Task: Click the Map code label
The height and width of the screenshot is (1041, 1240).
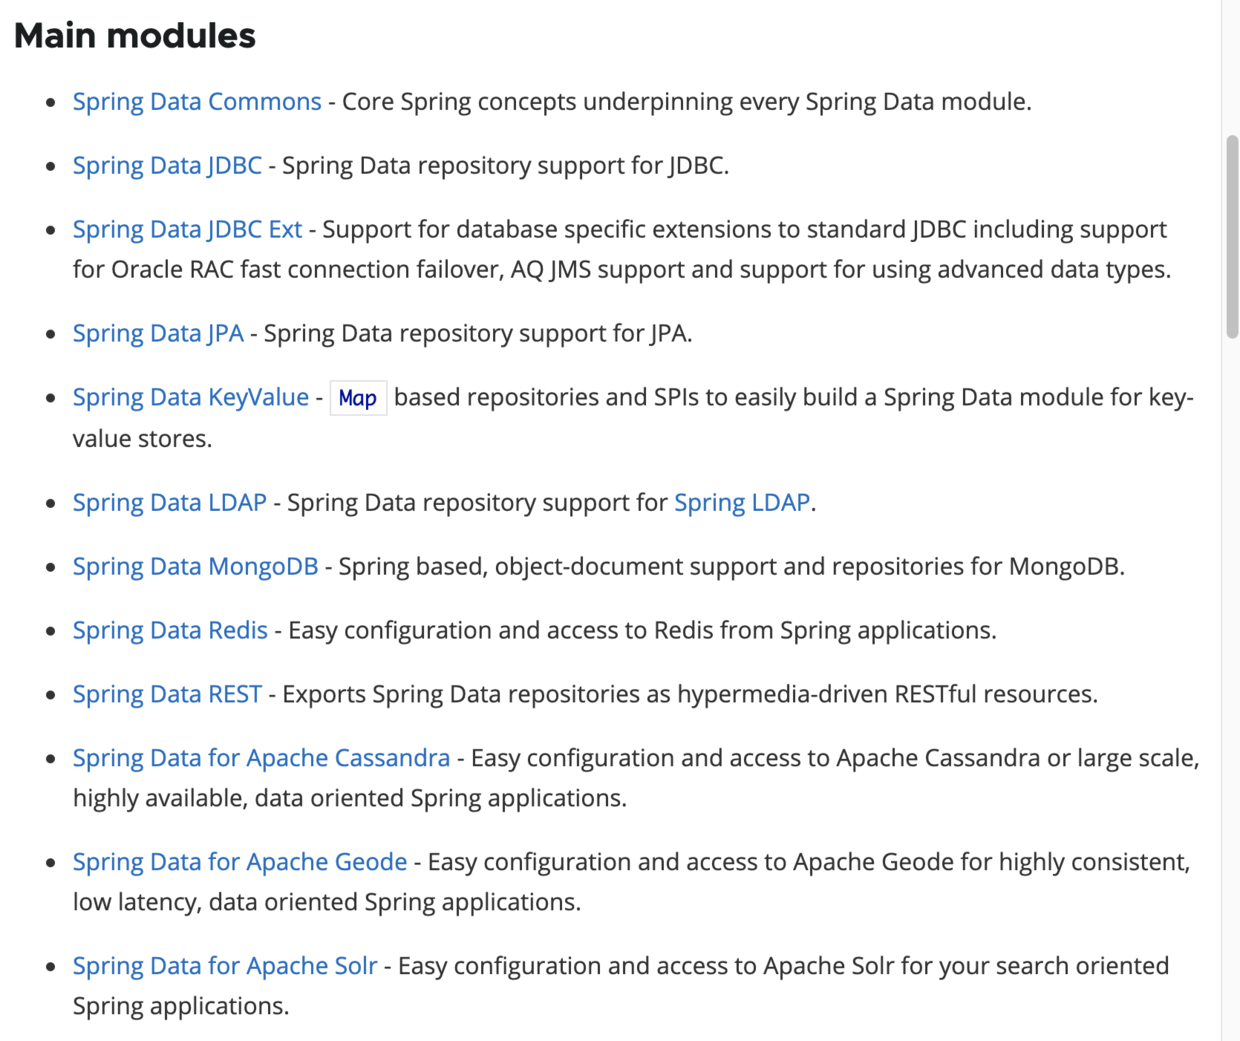Action: point(358,399)
